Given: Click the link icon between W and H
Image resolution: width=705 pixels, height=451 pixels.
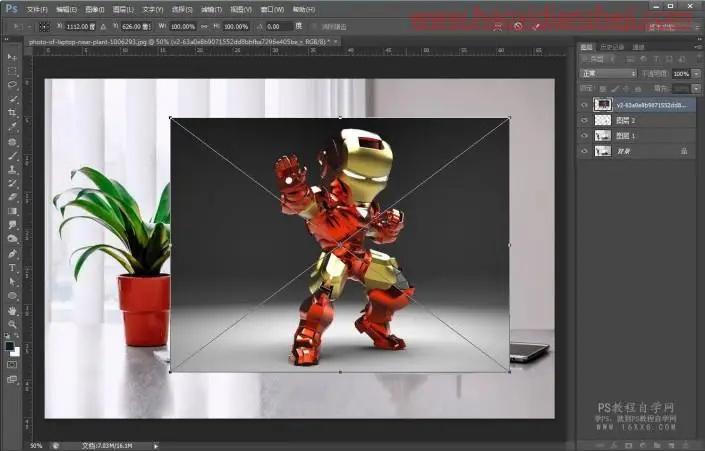Looking at the screenshot, I should click(x=205, y=27).
